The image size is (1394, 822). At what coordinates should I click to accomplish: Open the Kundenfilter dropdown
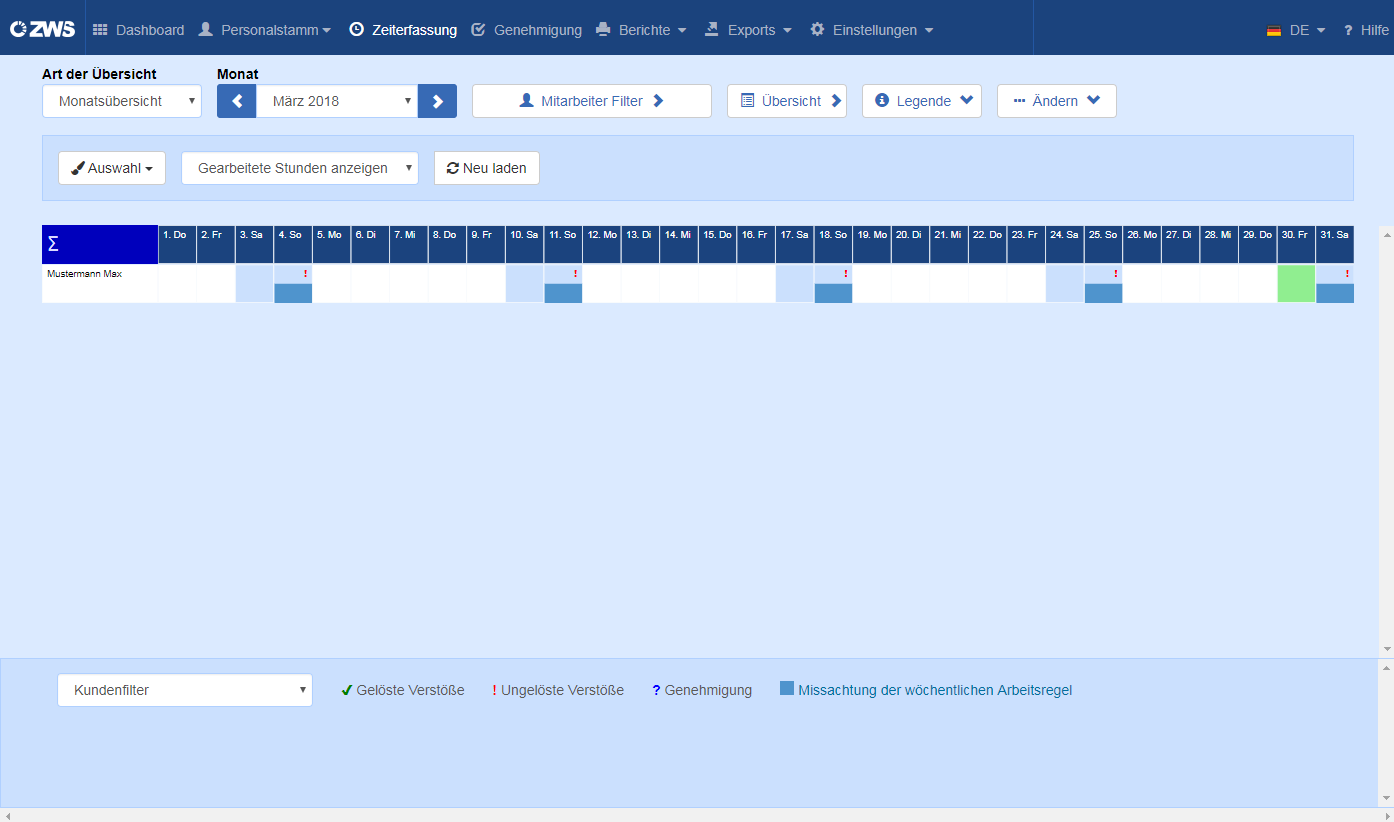(185, 690)
